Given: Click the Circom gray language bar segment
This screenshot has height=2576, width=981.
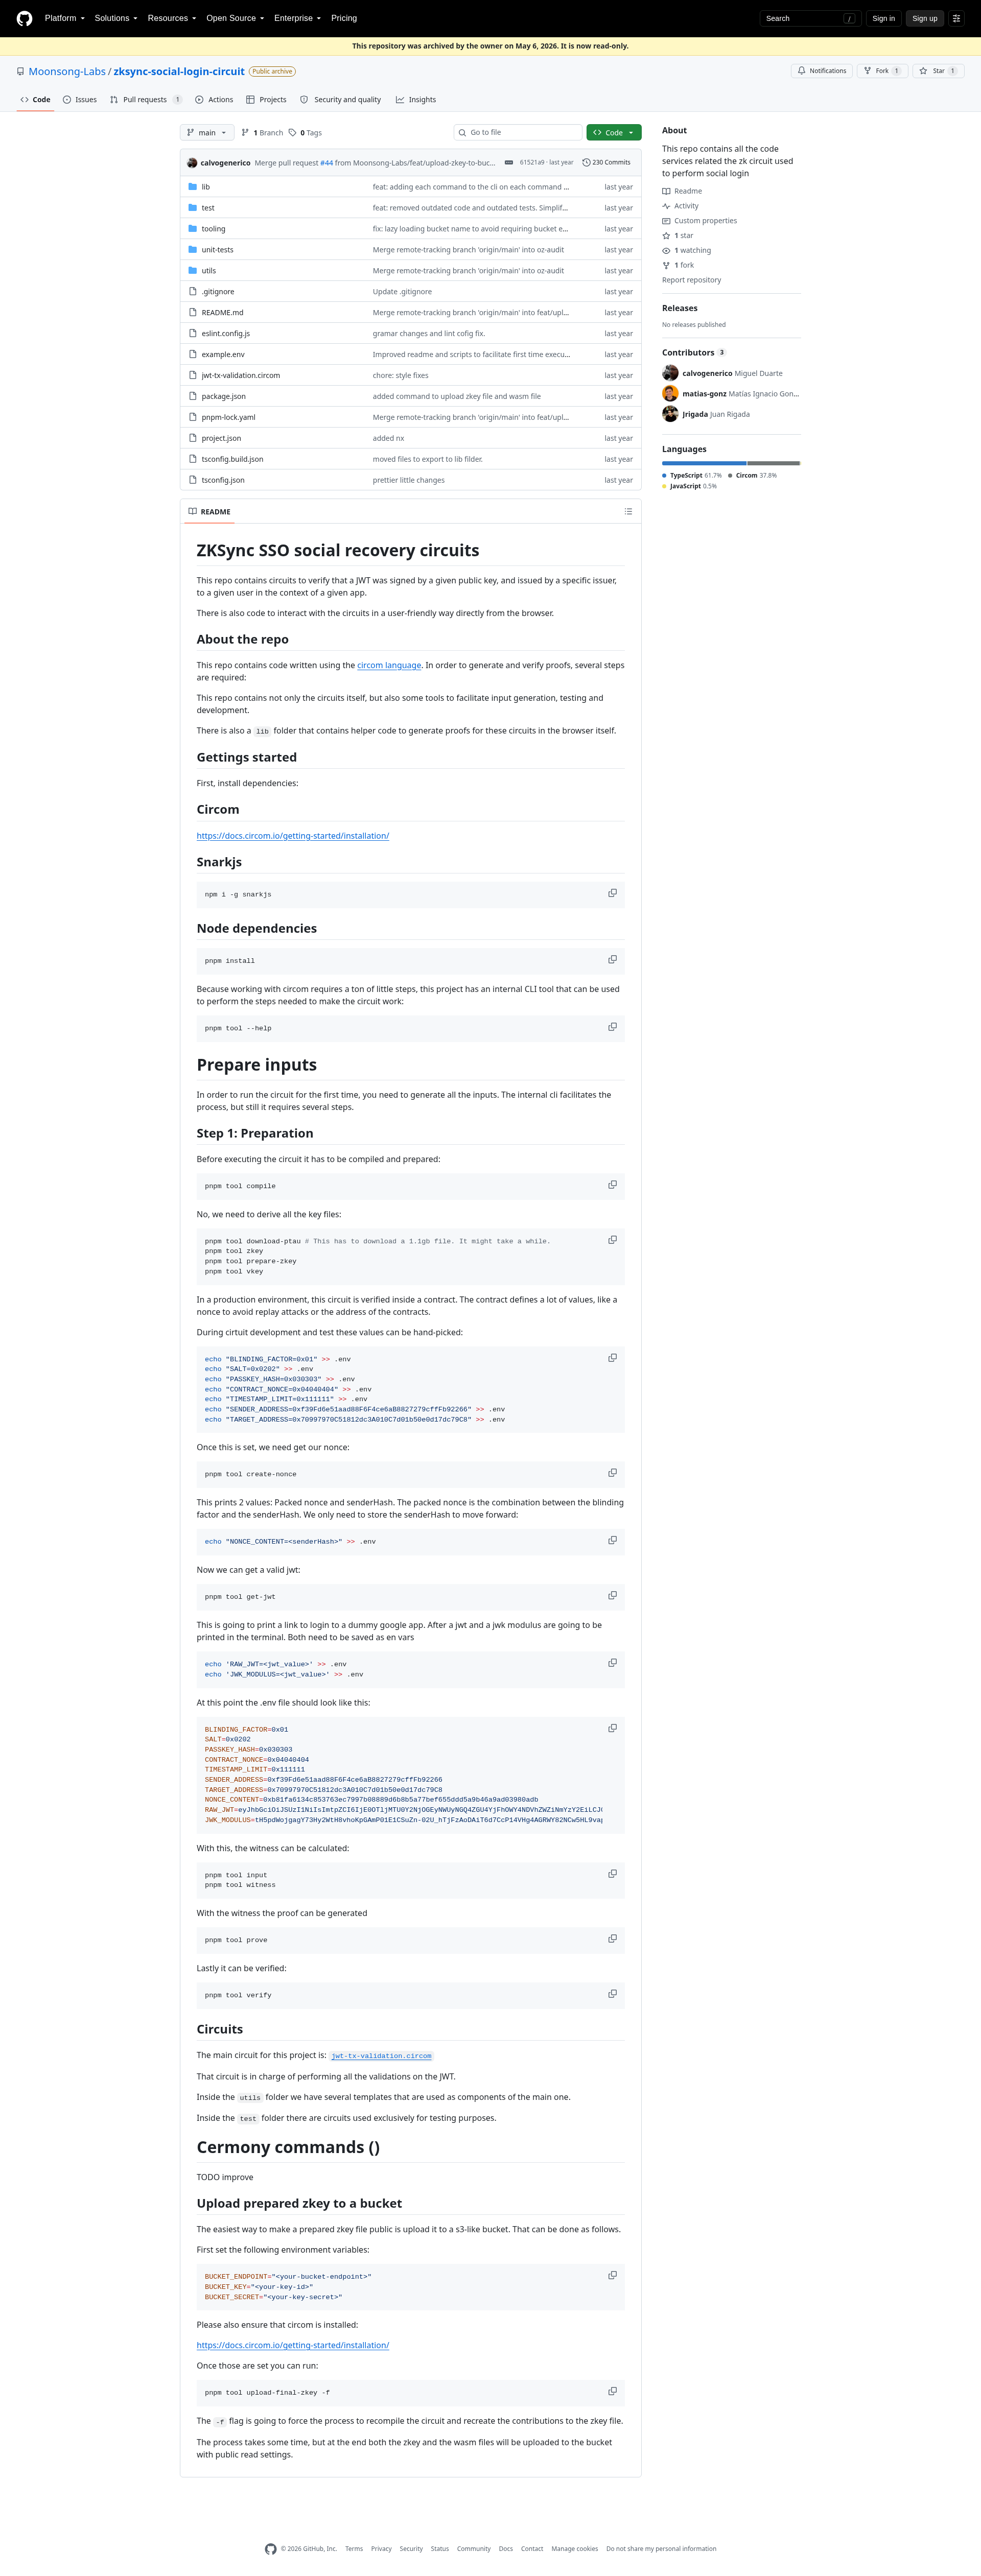Looking at the screenshot, I should point(773,463).
